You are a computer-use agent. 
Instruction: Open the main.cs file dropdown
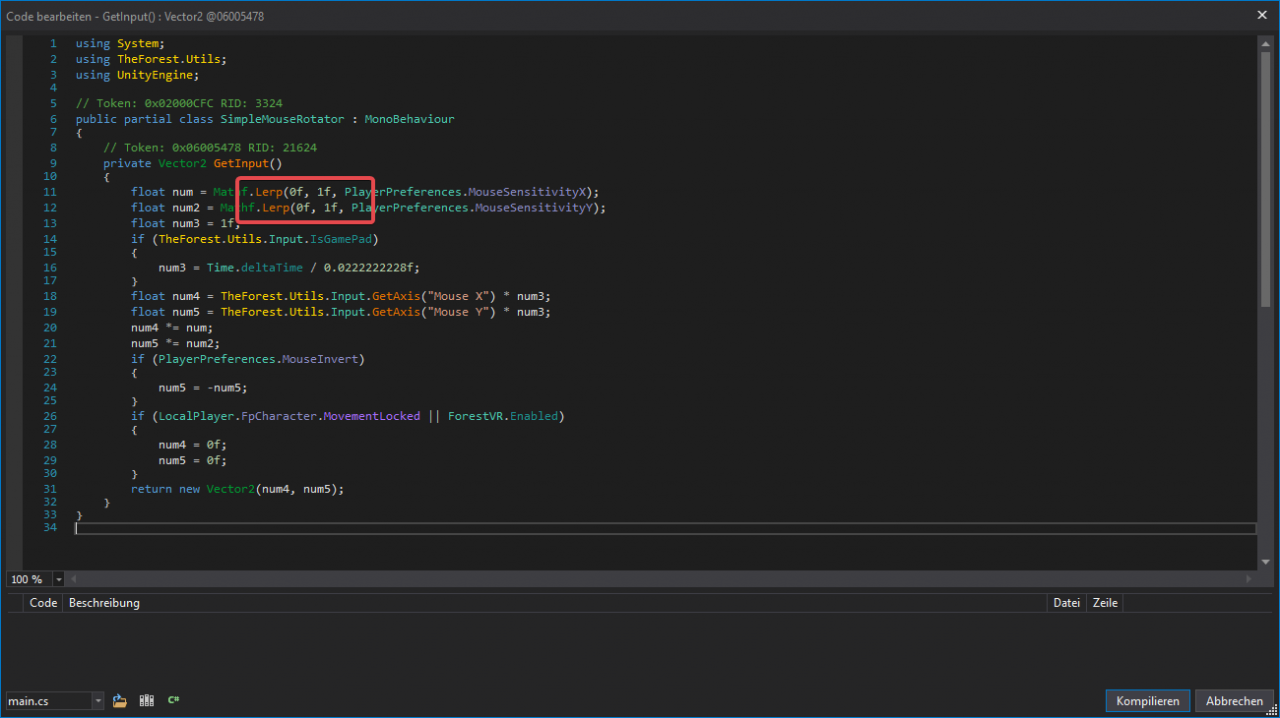click(97, 701)
